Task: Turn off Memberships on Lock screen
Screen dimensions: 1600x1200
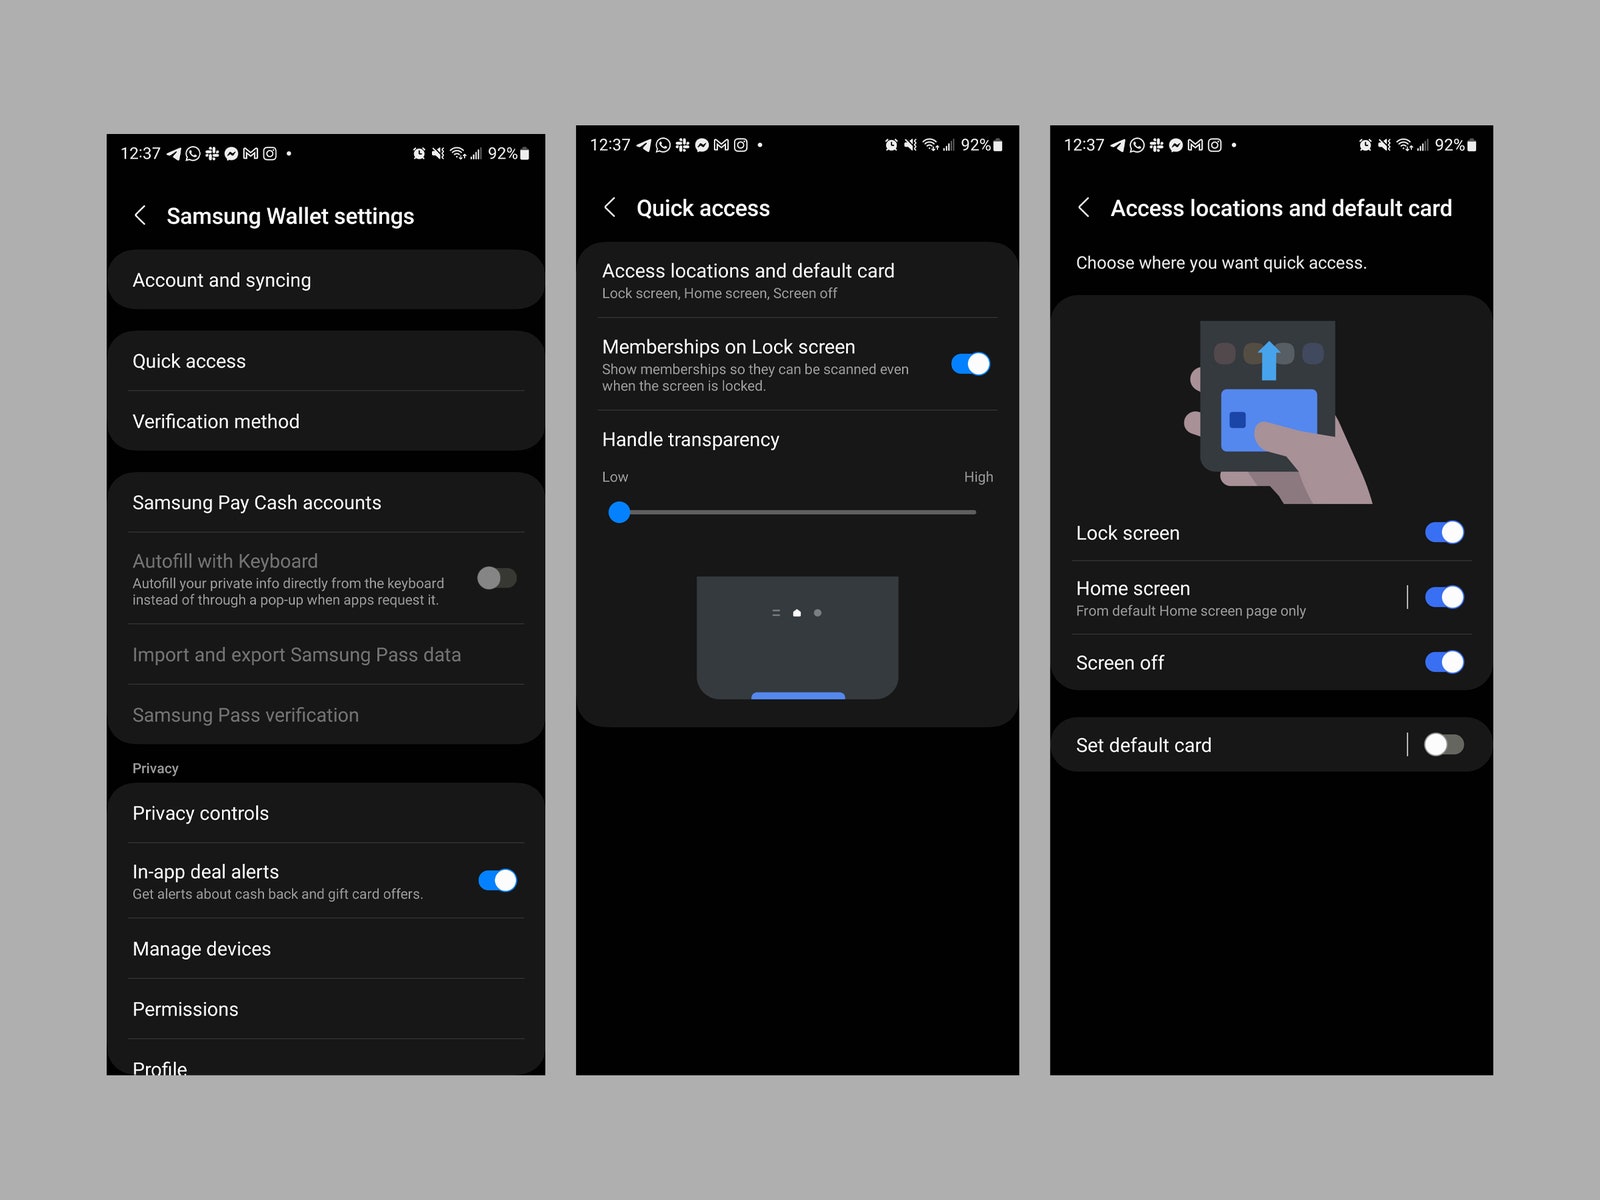Action: (970, 364)
